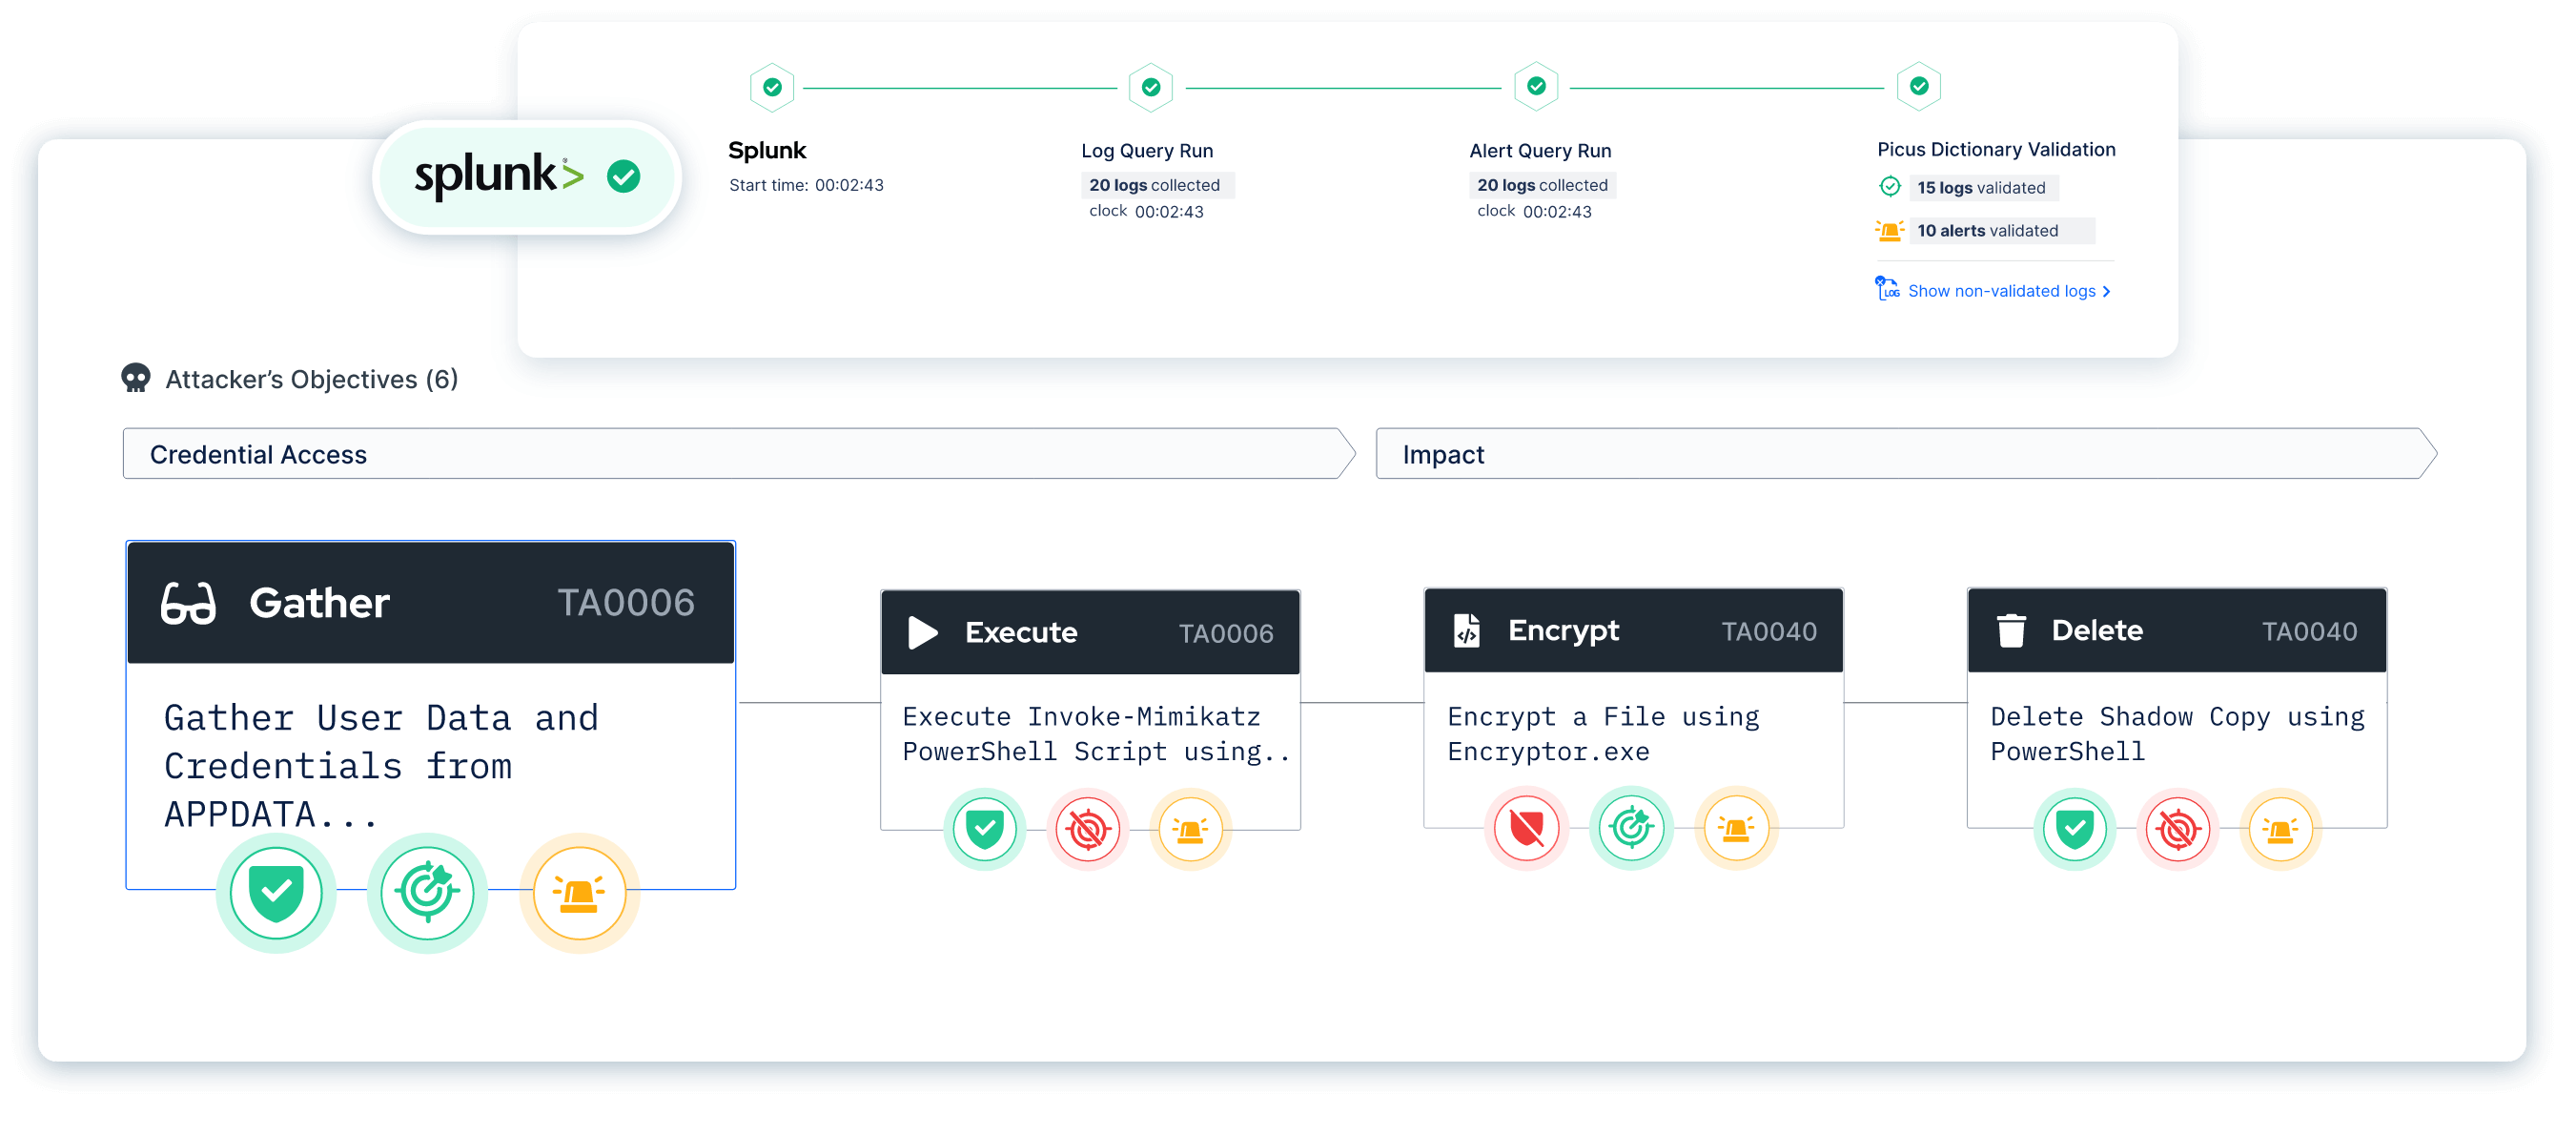Click the green check next to splunk logo

tap(623, 177)
